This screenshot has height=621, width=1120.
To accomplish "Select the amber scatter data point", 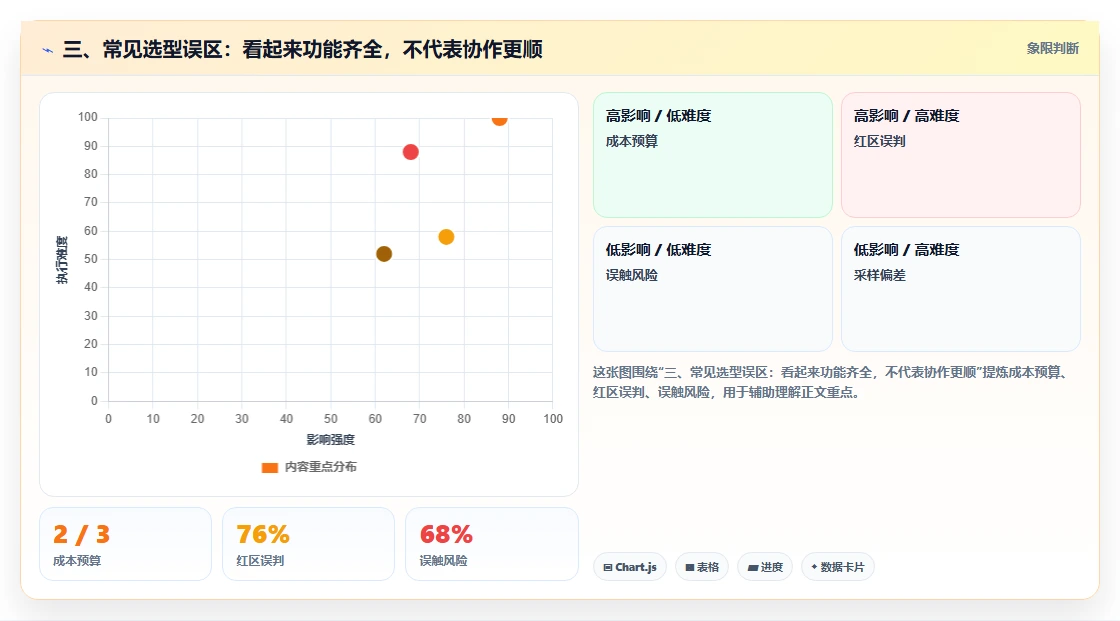I will pos(446,237).
